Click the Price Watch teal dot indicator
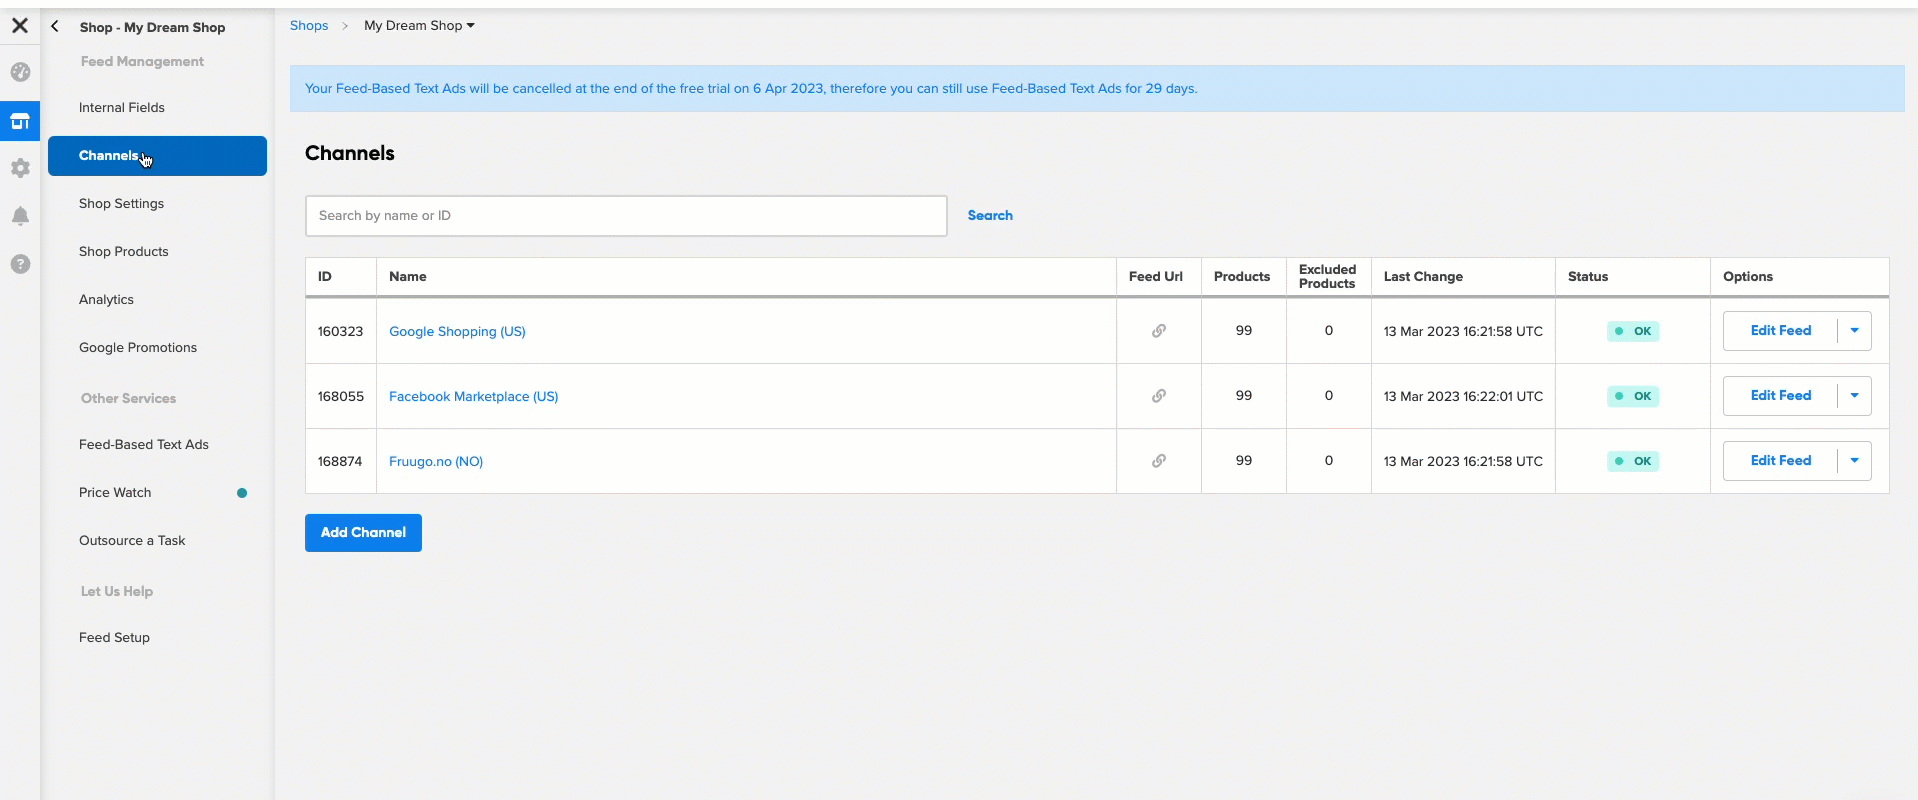1918x800 pixels. pos(242,493)
